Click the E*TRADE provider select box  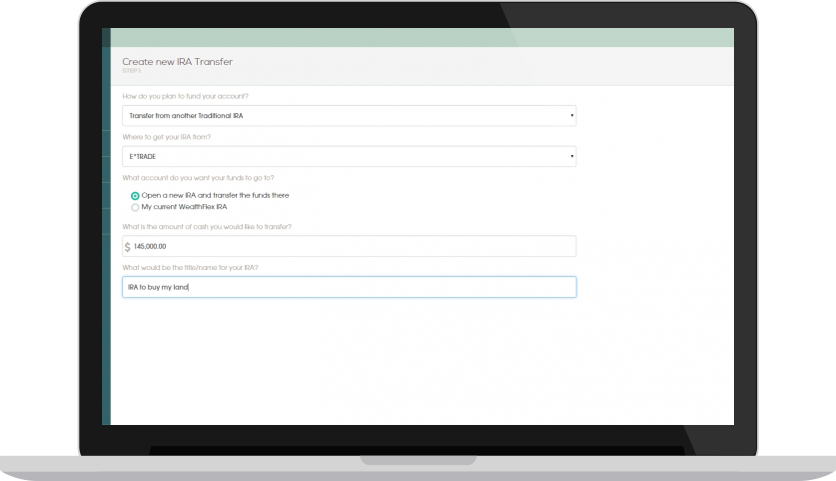coord(348,157)
